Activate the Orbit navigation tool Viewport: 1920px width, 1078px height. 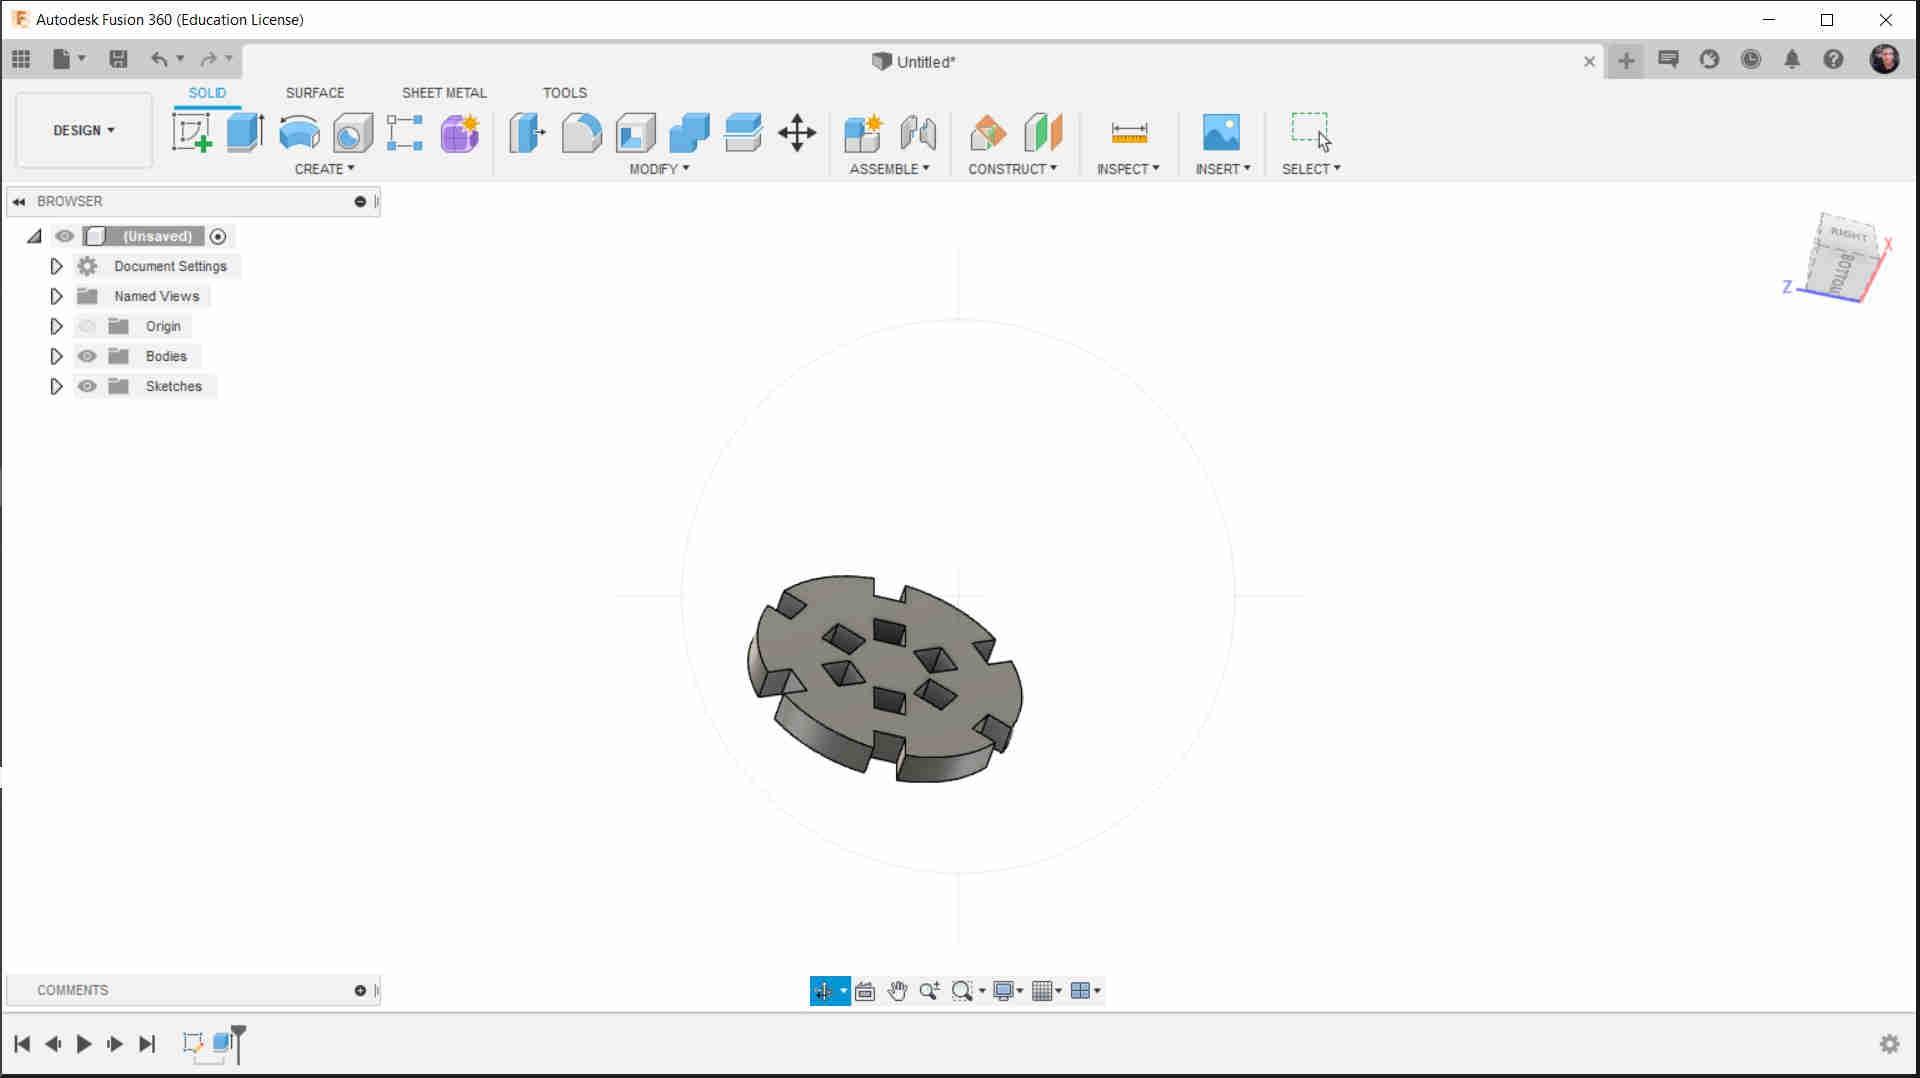823,991
